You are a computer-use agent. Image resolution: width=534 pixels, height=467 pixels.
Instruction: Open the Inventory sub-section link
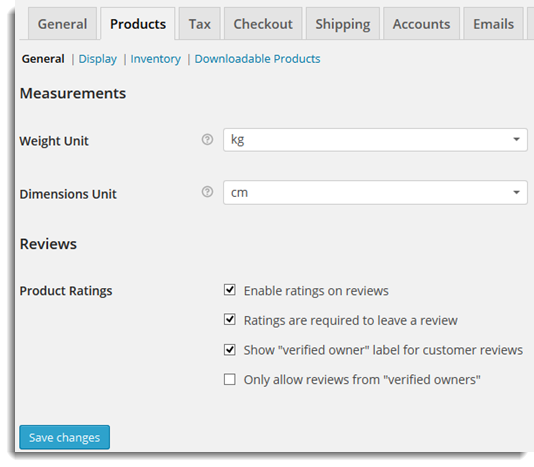click(156, 59)
